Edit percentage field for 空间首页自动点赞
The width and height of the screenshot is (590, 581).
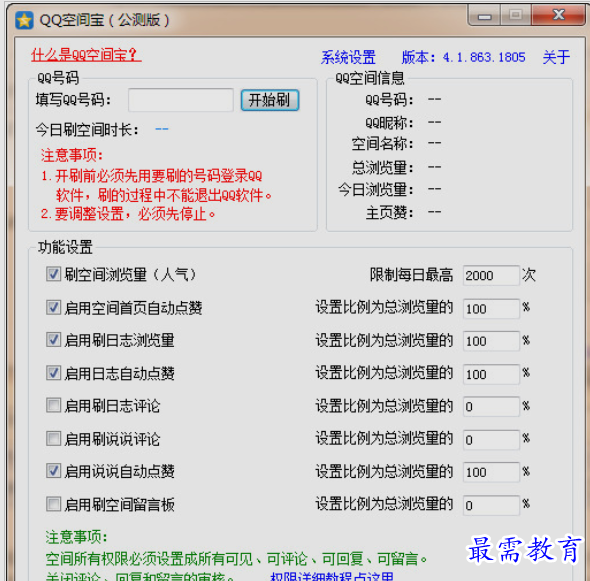click(491, 309)
